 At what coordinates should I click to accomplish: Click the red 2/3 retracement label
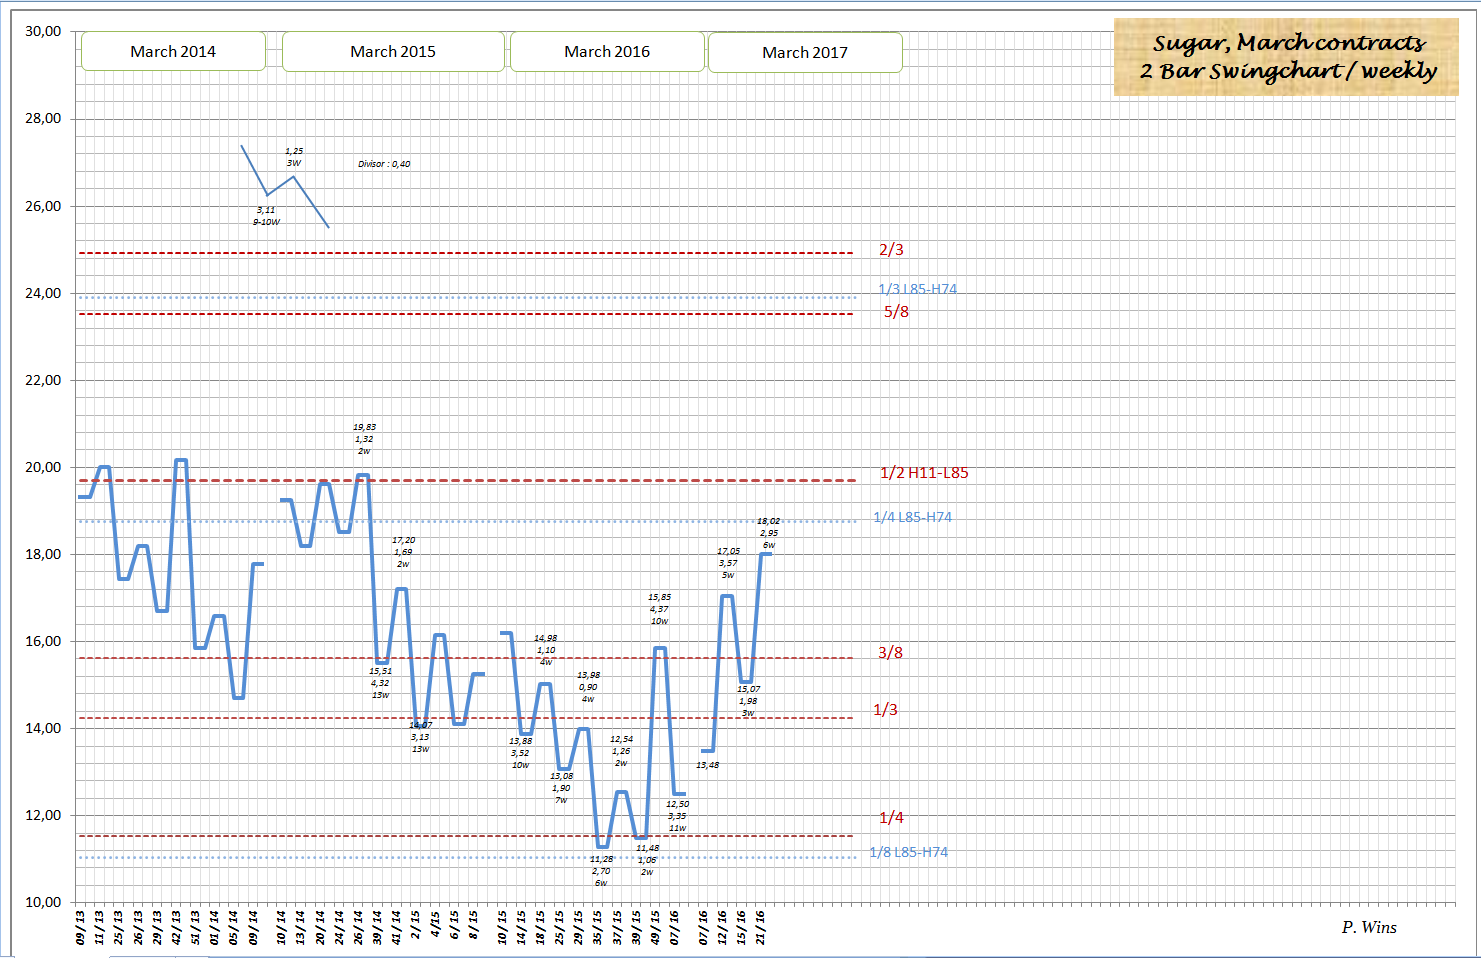(x=891, y=250)
